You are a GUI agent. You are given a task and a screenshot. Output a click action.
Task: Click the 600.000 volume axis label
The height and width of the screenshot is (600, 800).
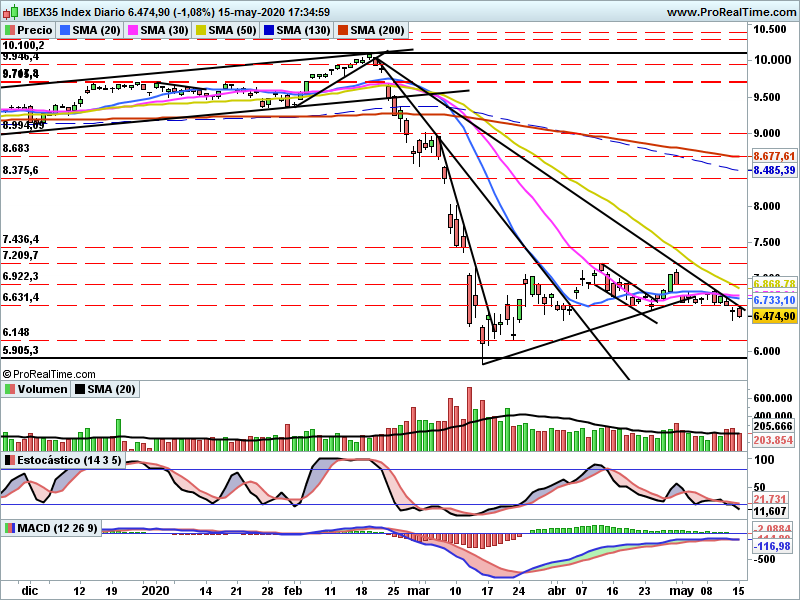tap(772, 398)
